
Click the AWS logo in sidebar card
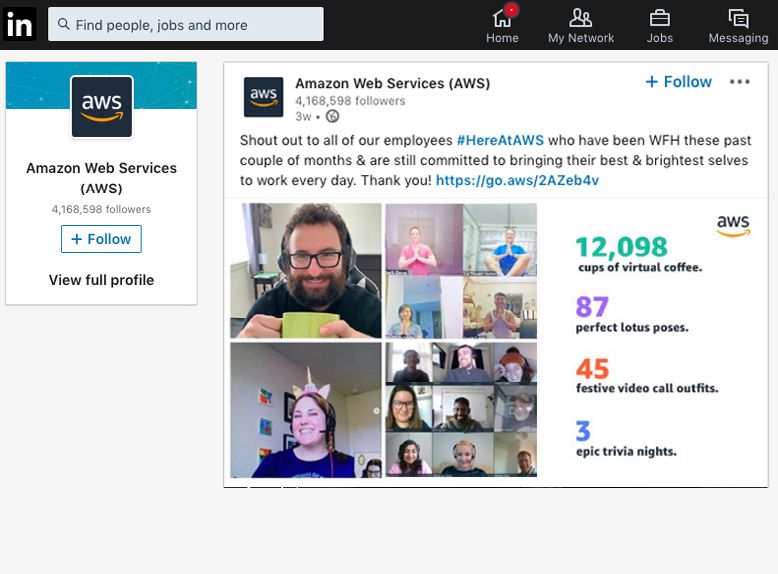coord(101,106)
